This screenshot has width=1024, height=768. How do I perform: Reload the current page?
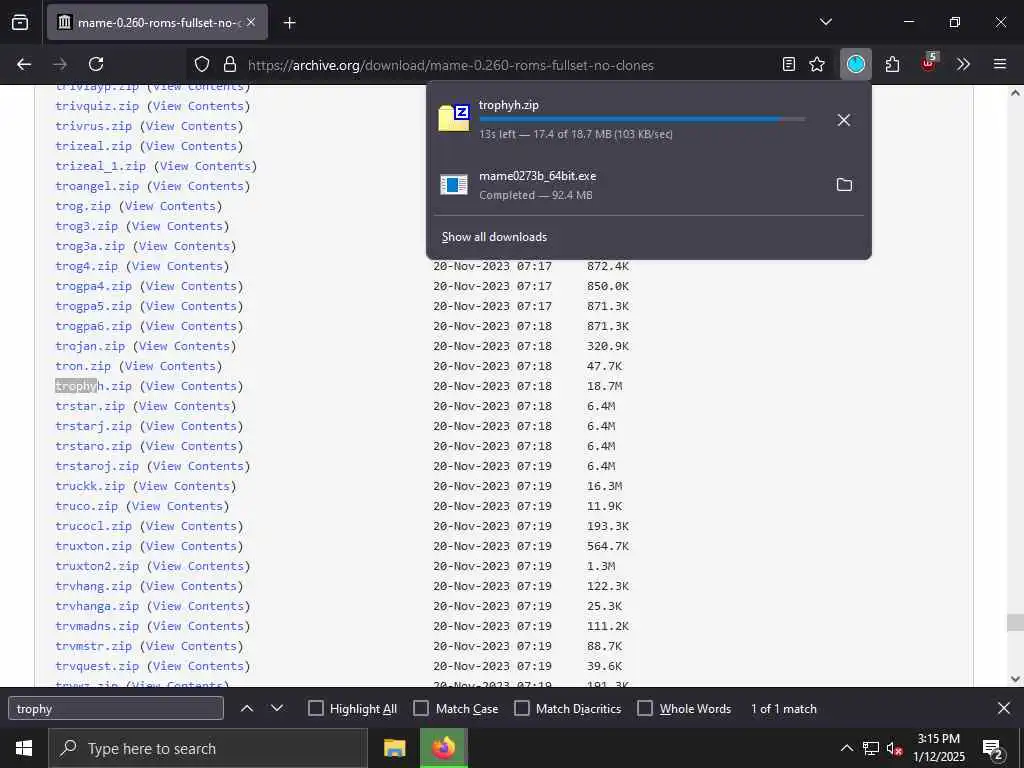click(x=96, y=64)
